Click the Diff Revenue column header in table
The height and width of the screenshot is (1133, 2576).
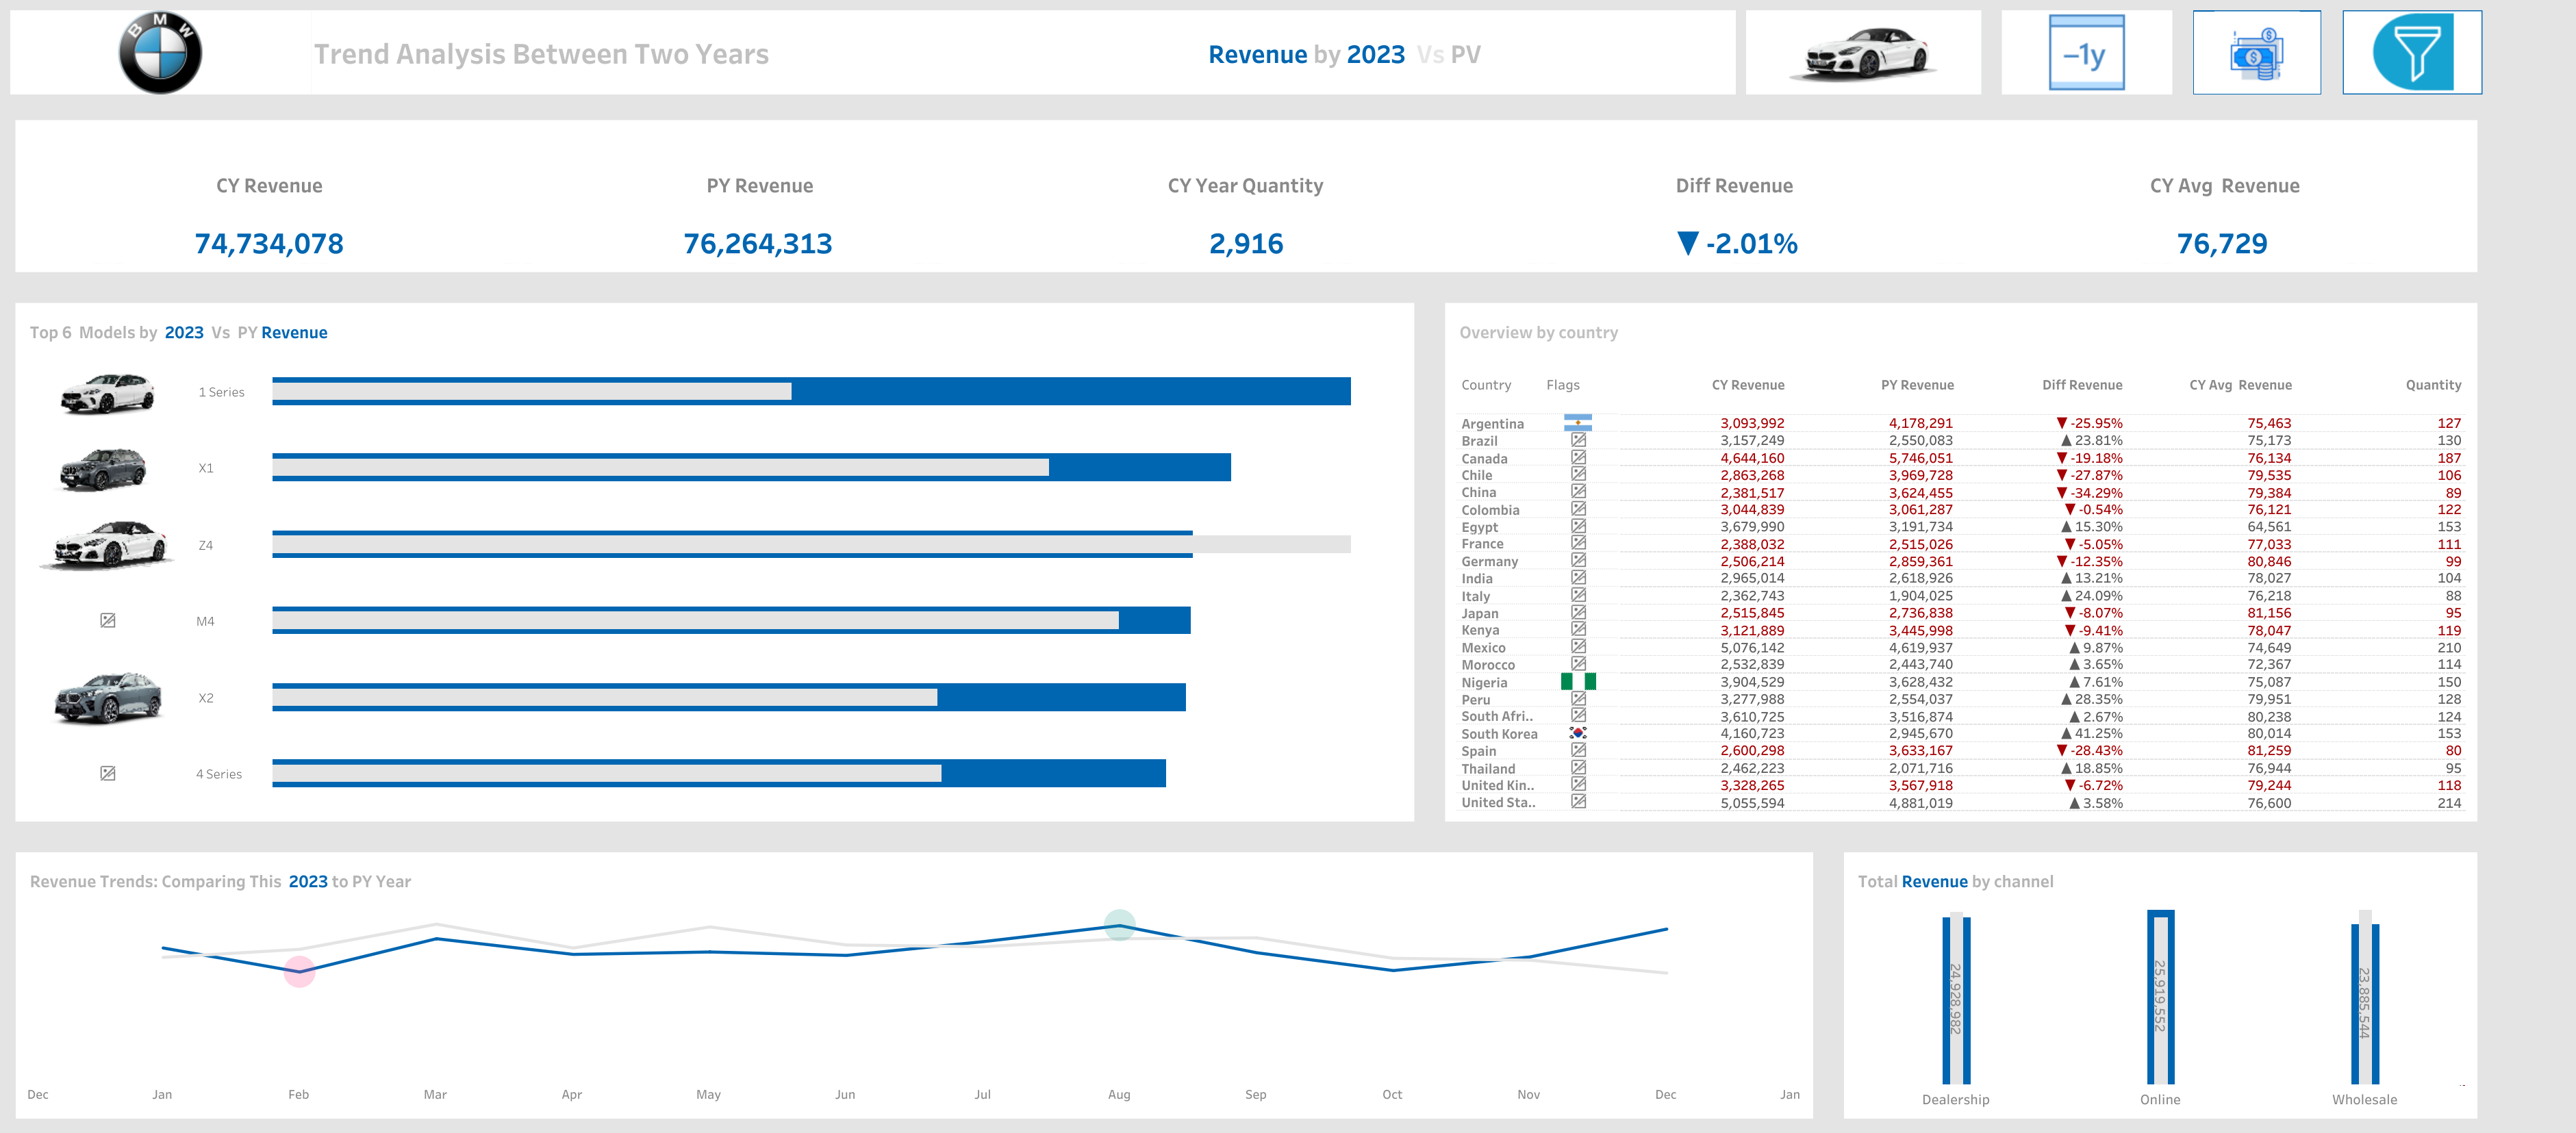(2082, 385)
